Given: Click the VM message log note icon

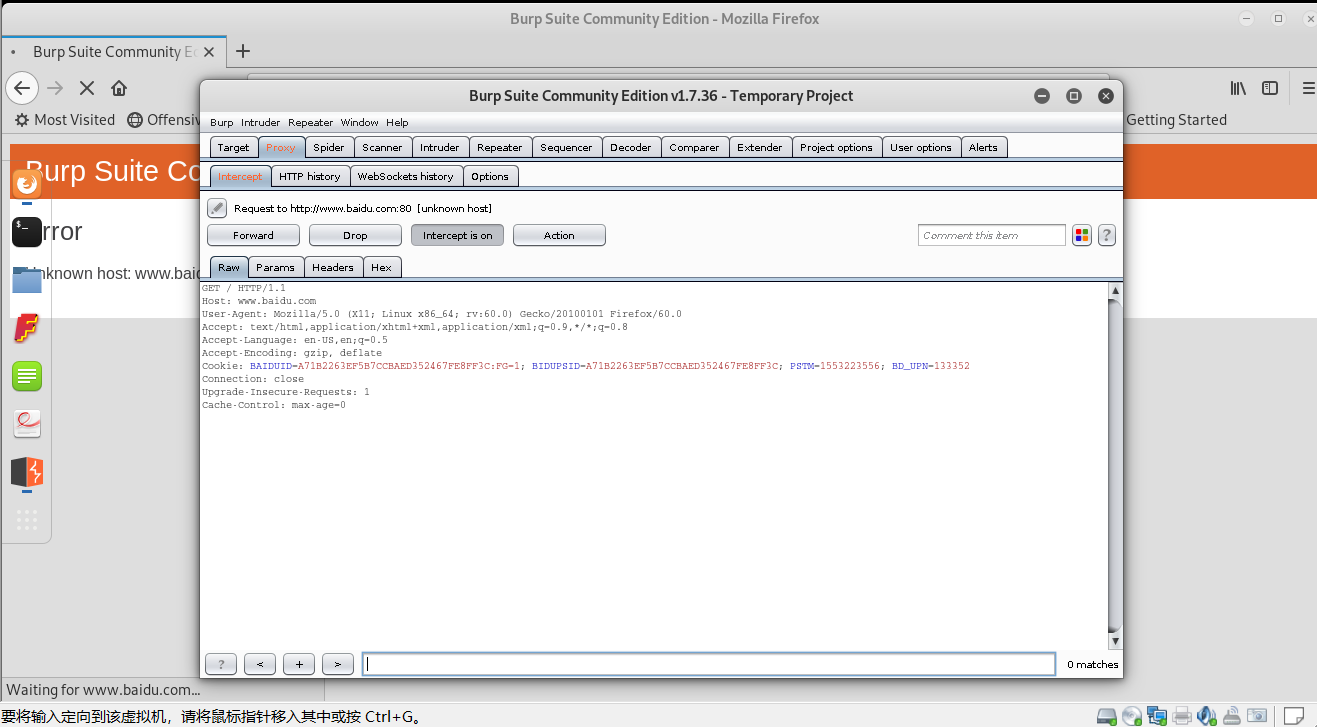Looking at the screenshot, I should coord(1294,716).
